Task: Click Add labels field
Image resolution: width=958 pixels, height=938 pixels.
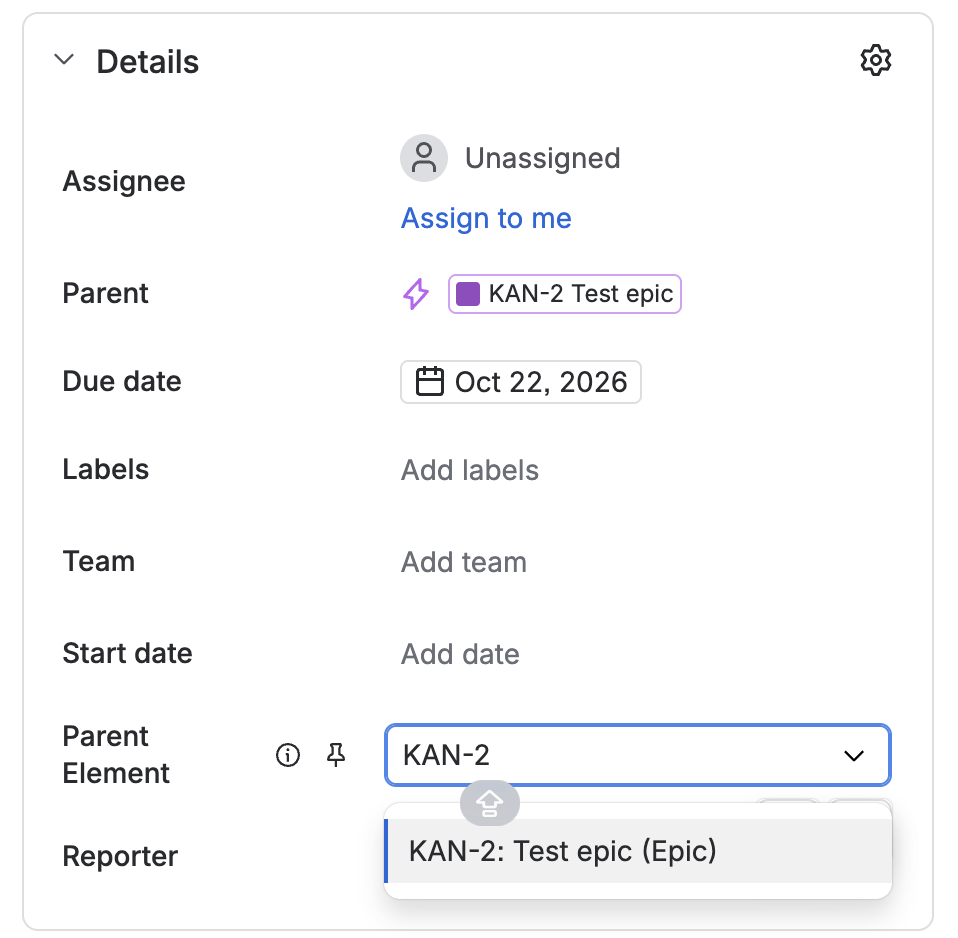Action: point(469,470)
